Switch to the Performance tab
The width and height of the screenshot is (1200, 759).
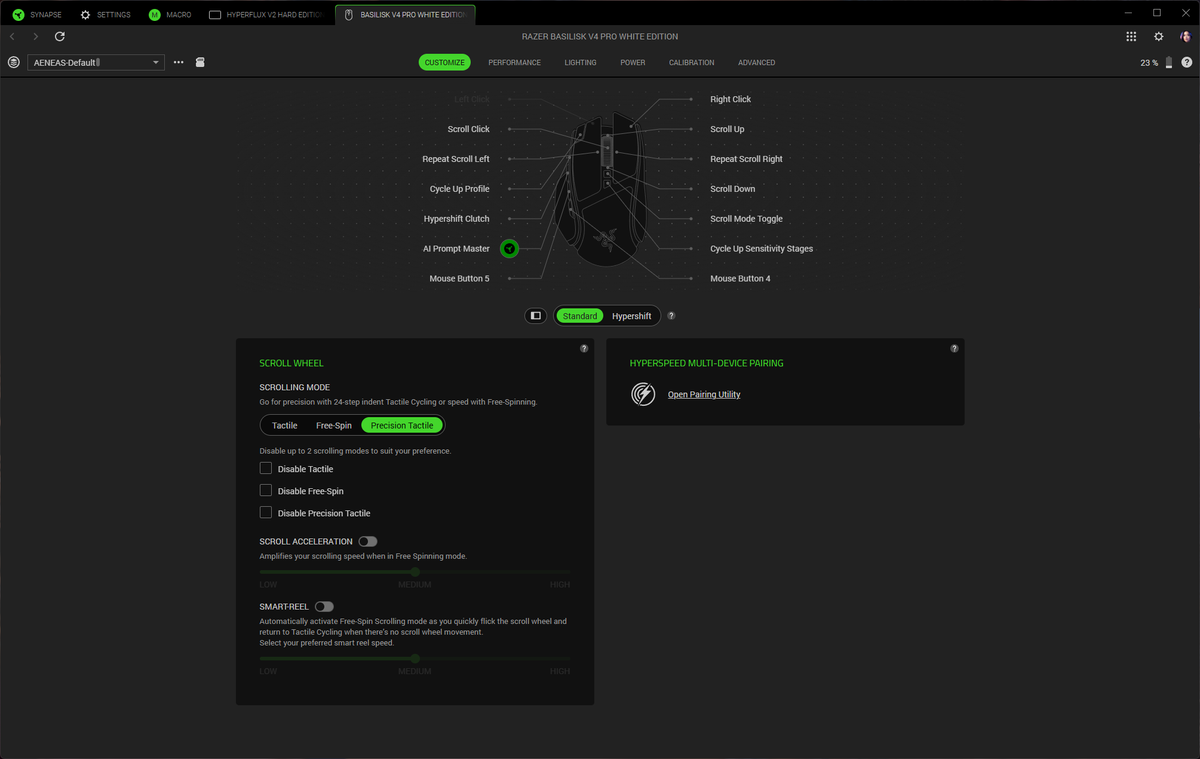click(x=514, y=62)
